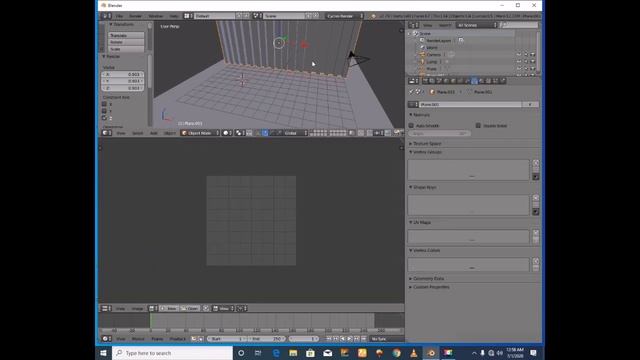Select the highlighted mesh Data properties tab
640x360 pixels.
click(474, 81)
